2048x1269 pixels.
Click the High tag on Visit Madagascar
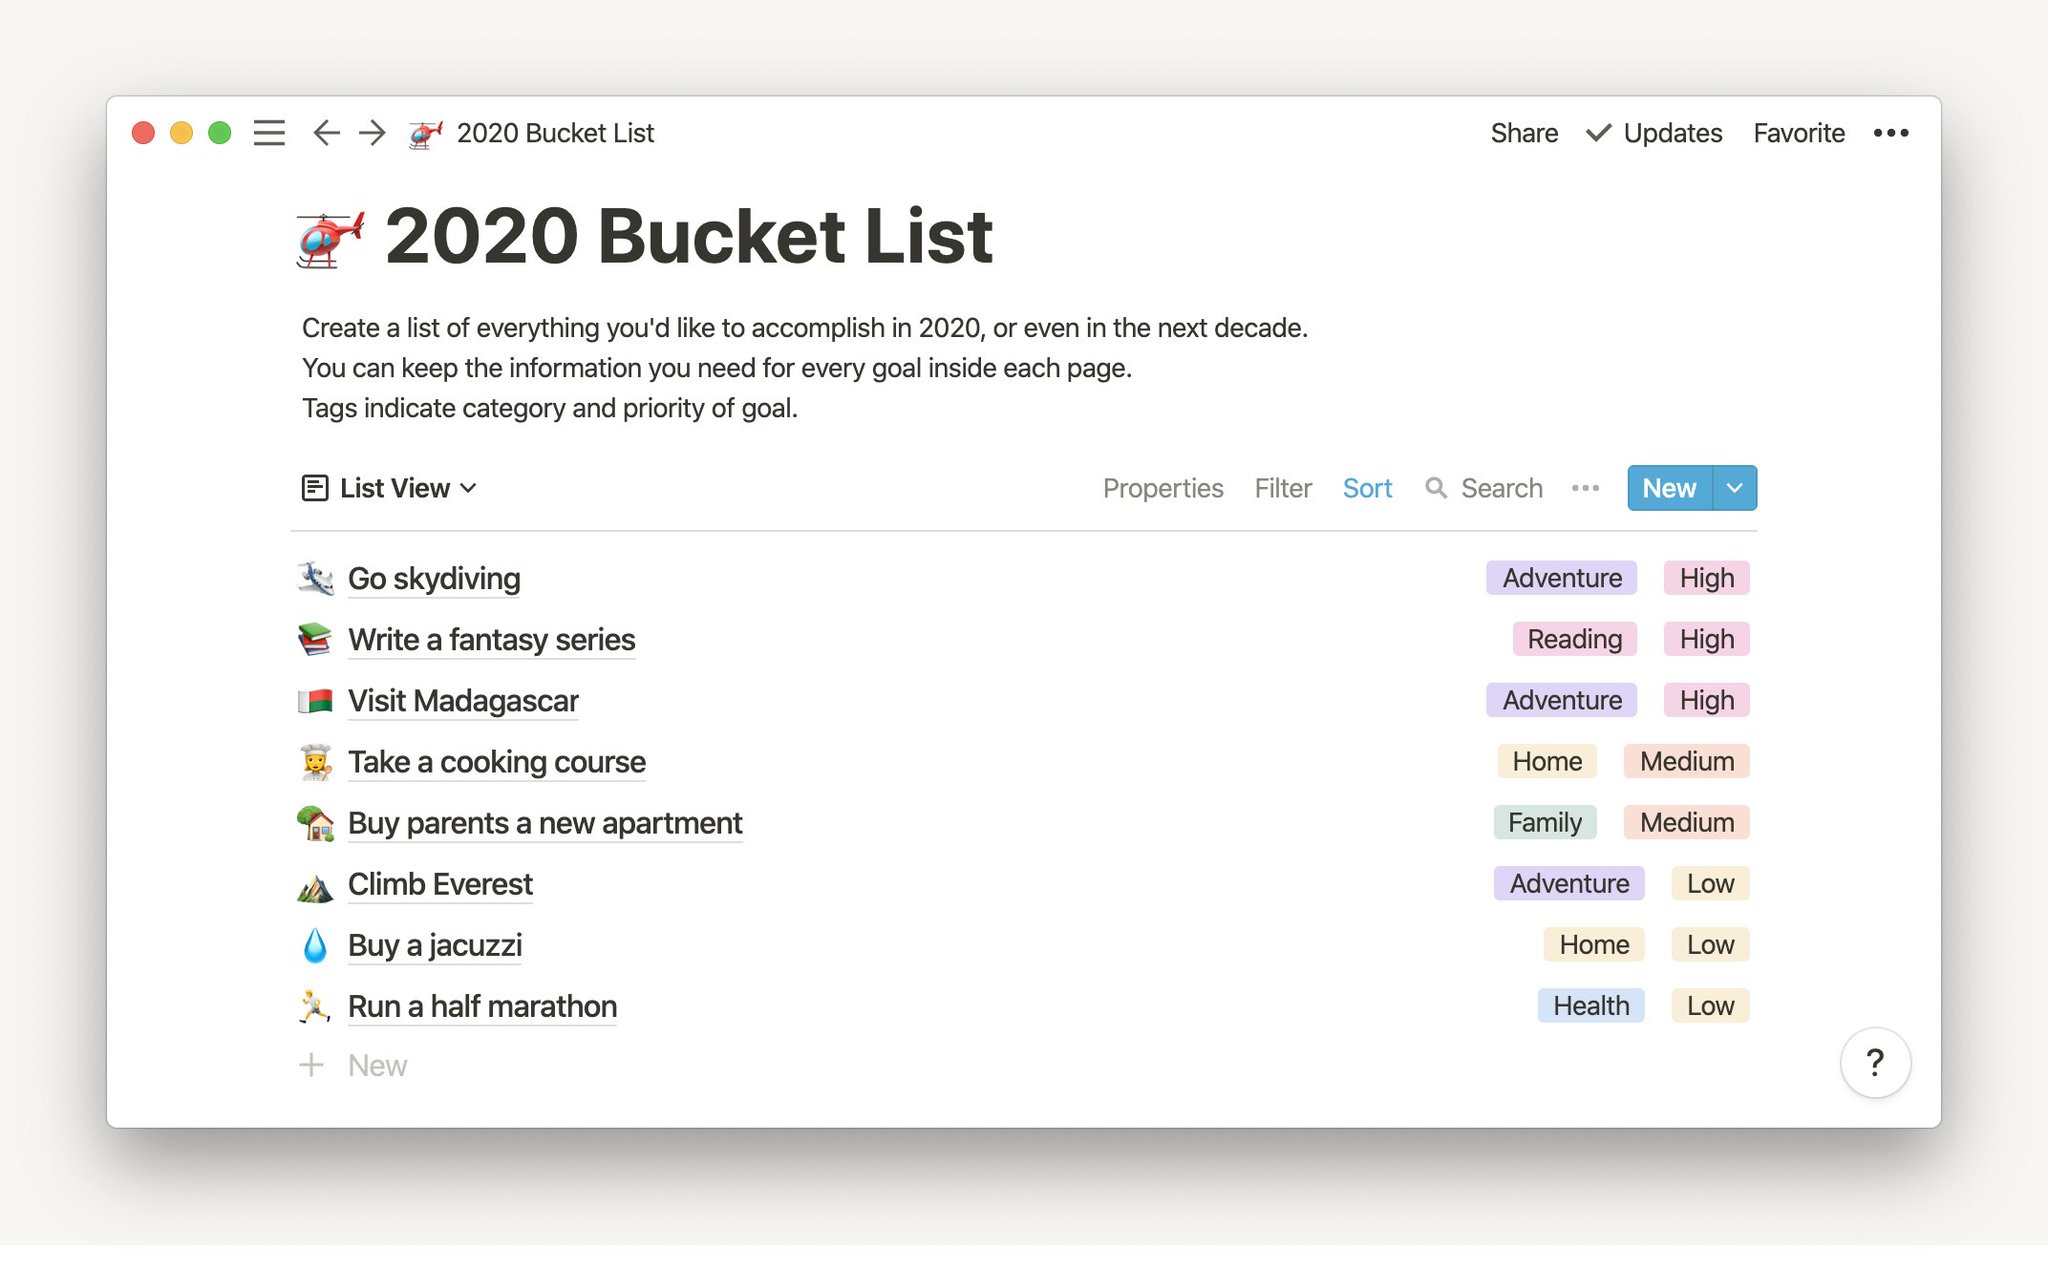point(1706,700)
